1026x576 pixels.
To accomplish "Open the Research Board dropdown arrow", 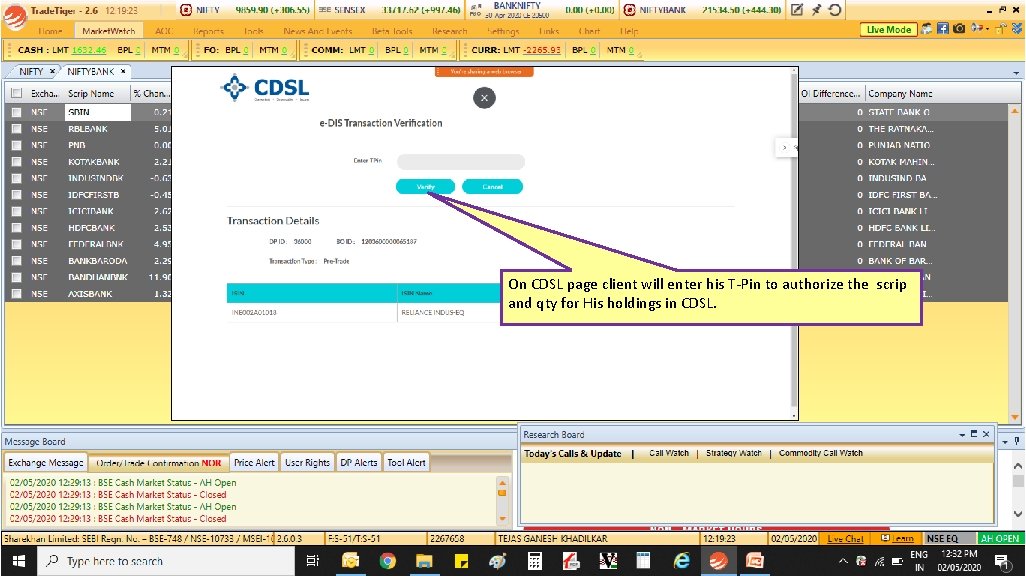I will pyautogui.click(x=962, y=435).
